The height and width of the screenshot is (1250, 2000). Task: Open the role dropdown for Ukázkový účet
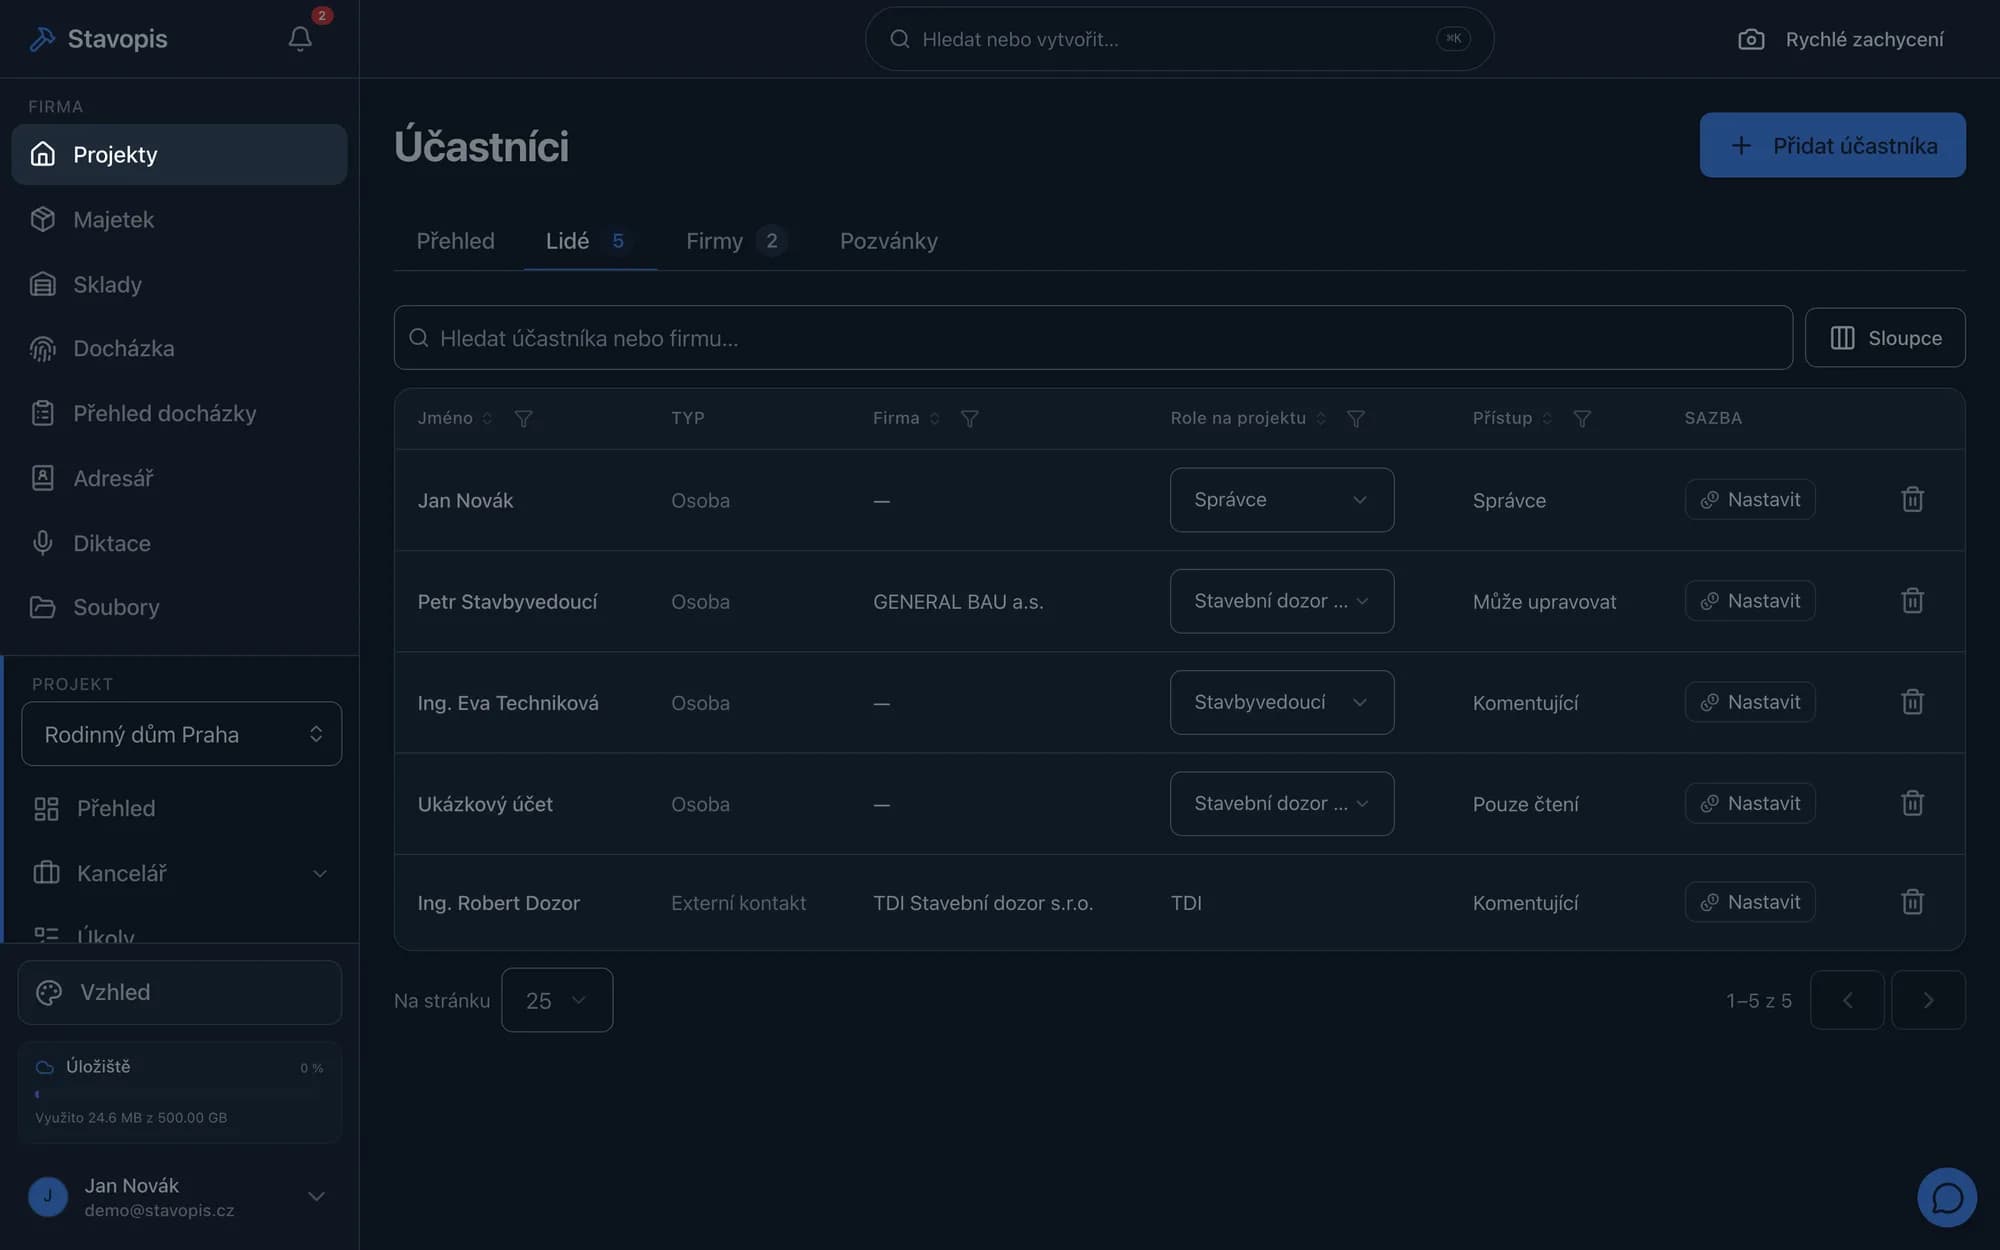click(x=1281, y=802)
